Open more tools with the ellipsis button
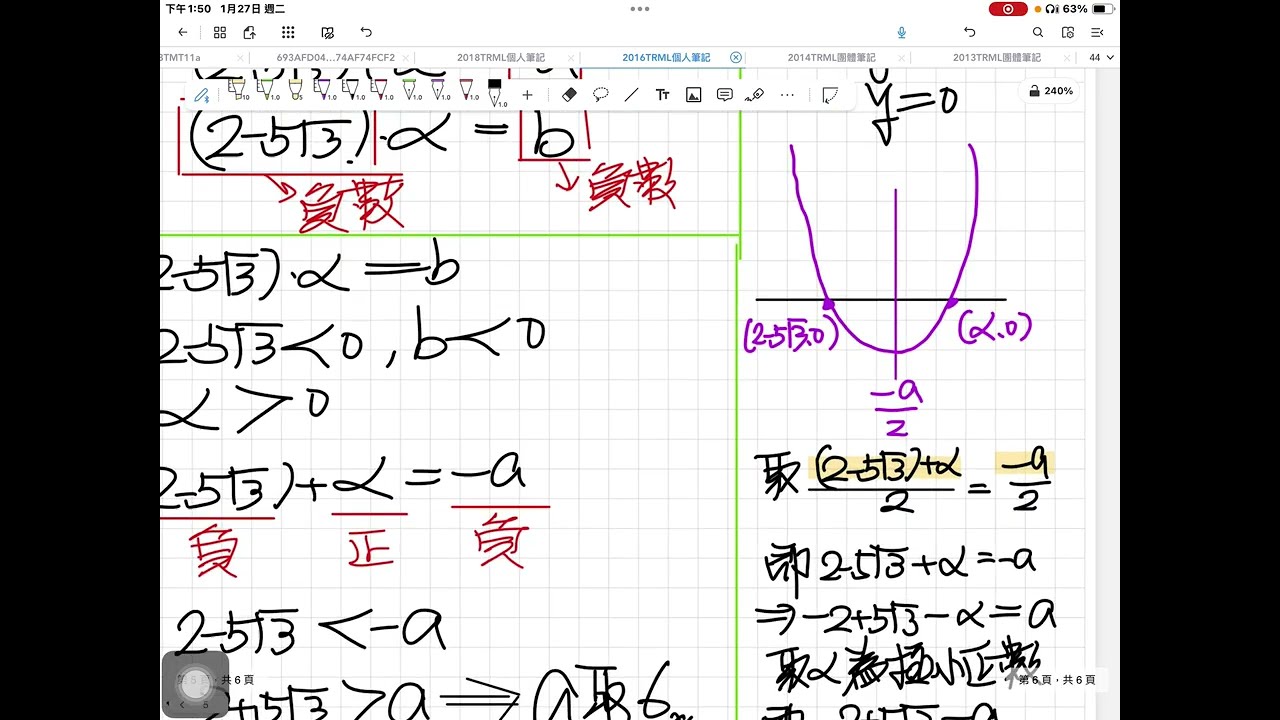1280x720 pixels. pos(787,95)
